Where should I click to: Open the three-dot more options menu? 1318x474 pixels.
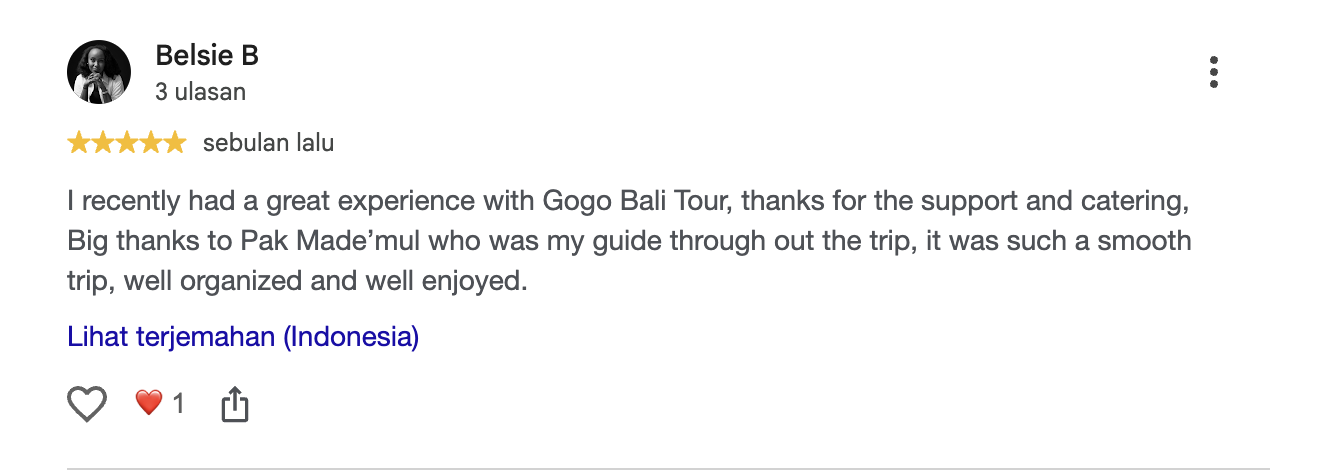(1213, 72)
